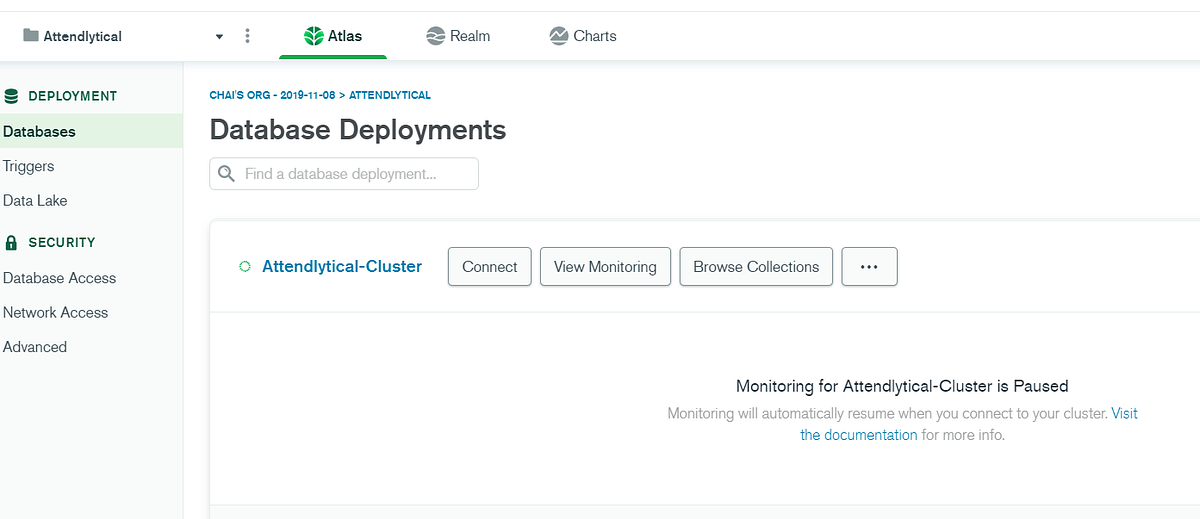Open the vertical three-dot project menu
1200x519 pixels.
click(x=248, y=36)
